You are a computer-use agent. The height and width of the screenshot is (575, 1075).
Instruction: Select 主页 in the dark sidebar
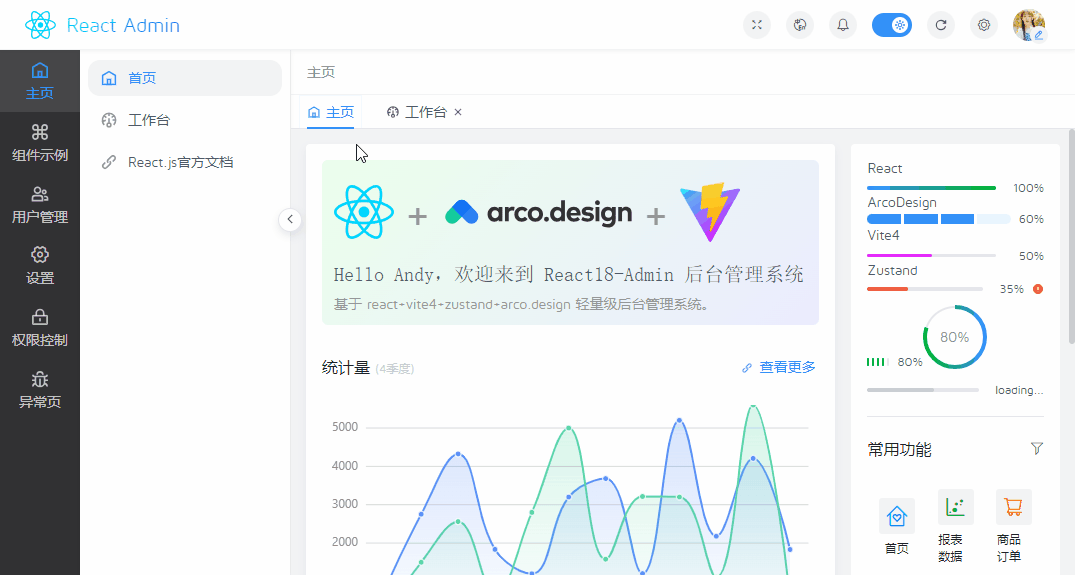pyautogui.click(x=40, y=81)
